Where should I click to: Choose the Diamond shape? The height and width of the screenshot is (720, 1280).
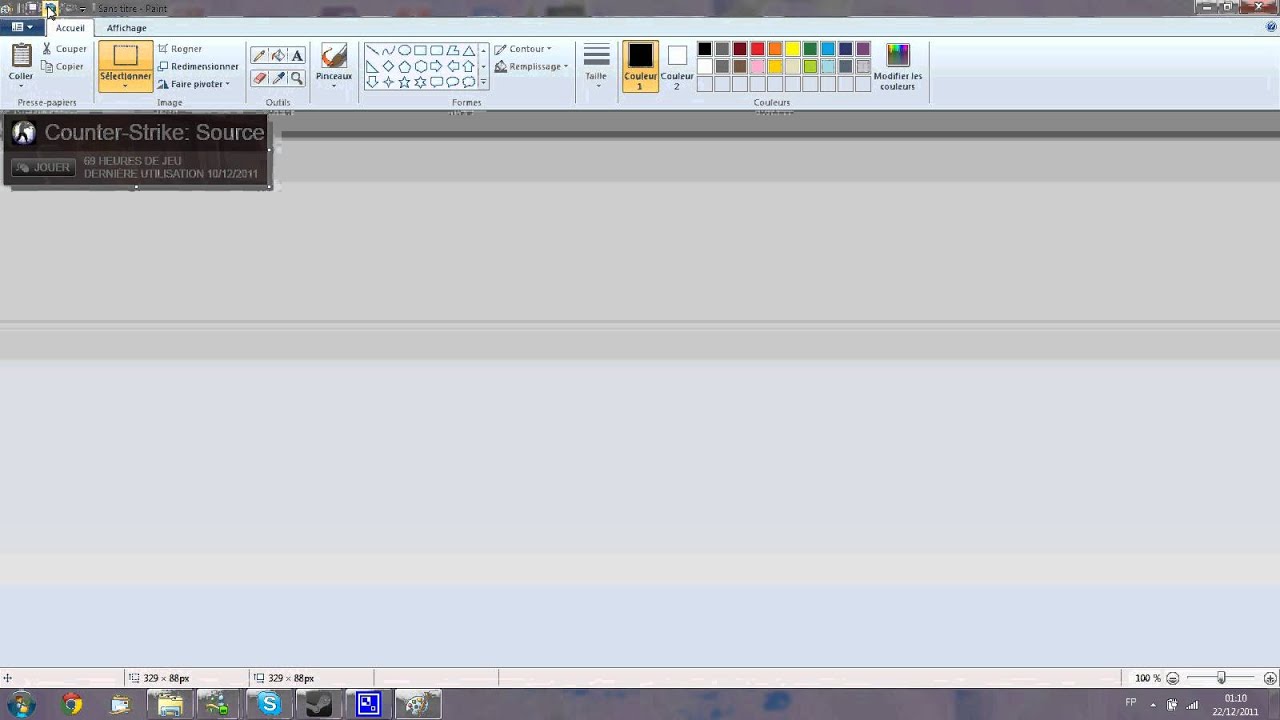pyautogui.click(x=388, y=66)
